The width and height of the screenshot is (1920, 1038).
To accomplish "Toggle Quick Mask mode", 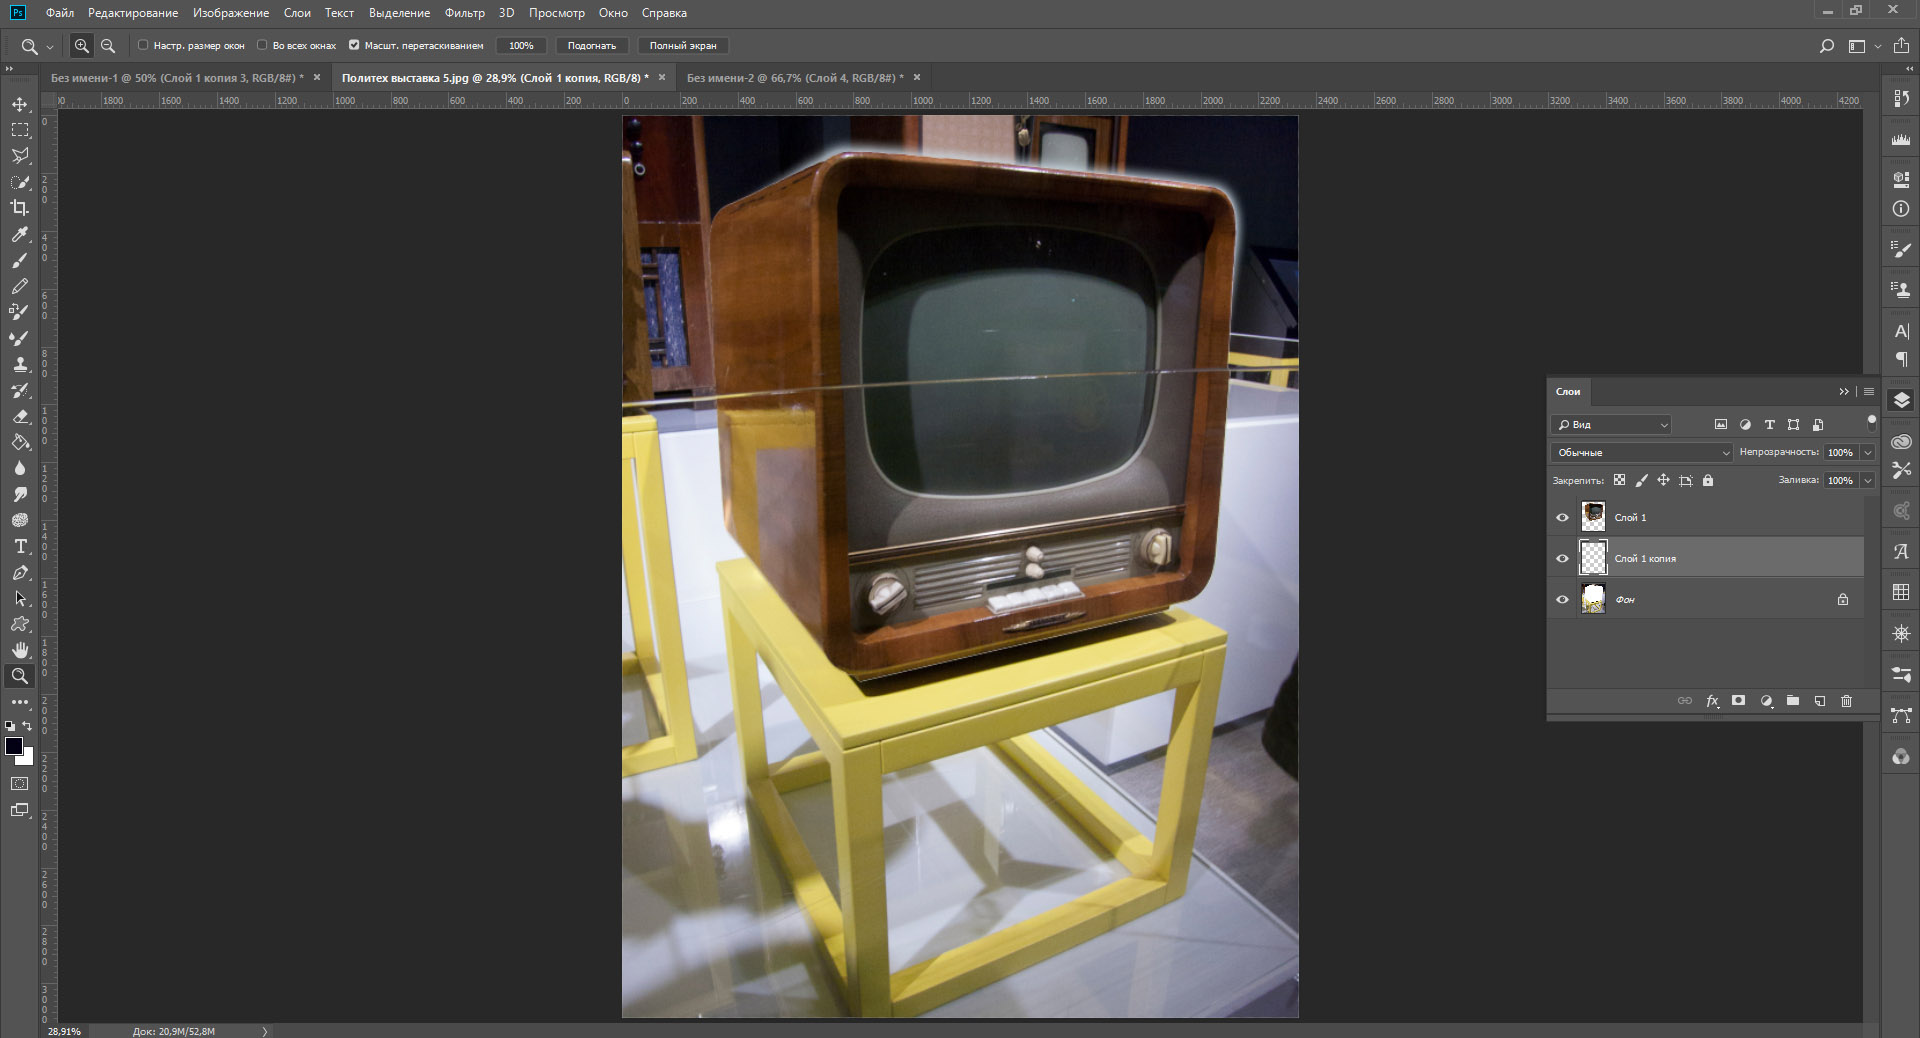I will tap(20, 784).
